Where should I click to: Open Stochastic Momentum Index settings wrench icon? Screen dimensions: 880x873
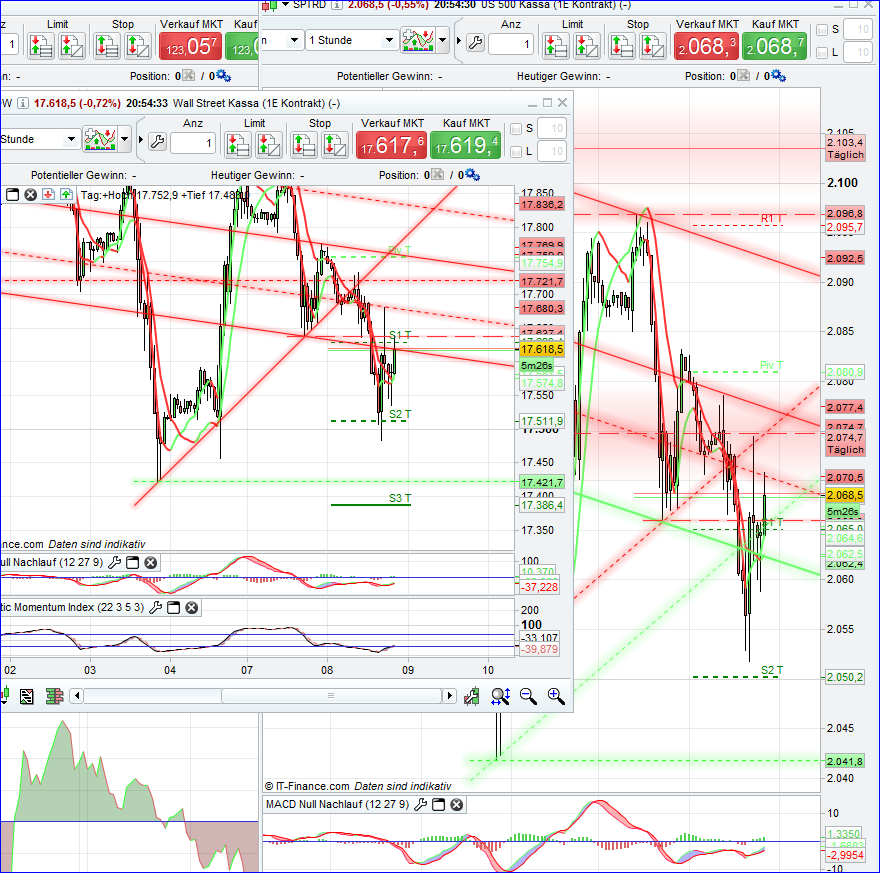click(155, 606)
